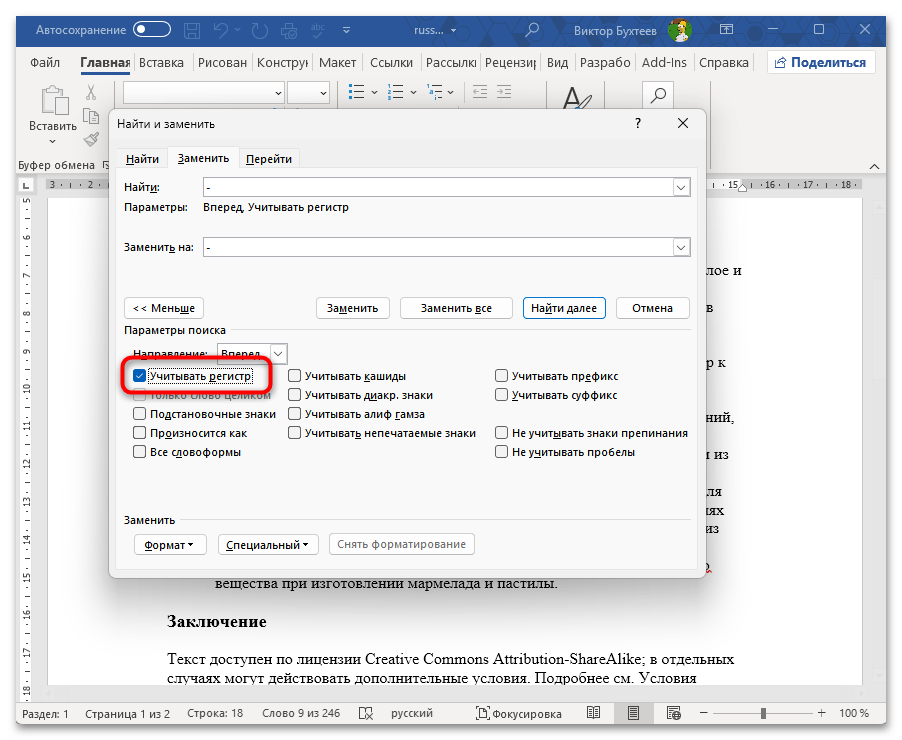Check 'Не учитывать пробелы' option
Screen dimensions: 902x740
502,452
